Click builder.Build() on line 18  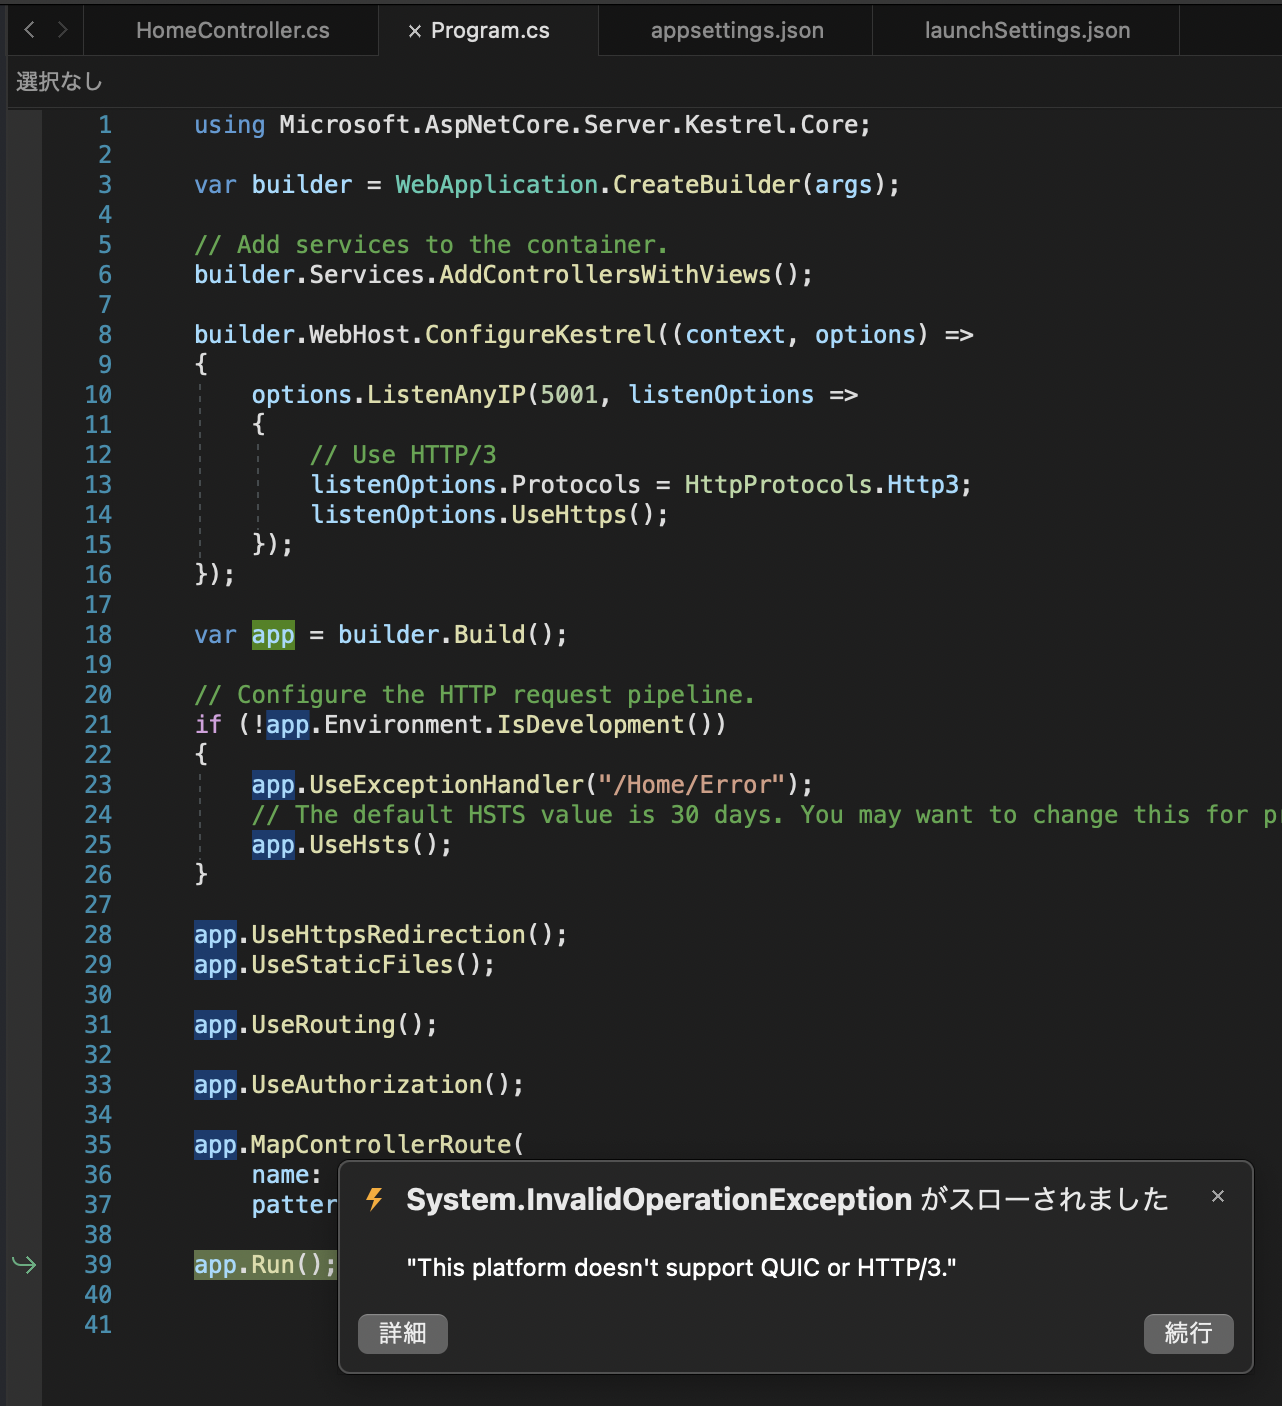445,635
